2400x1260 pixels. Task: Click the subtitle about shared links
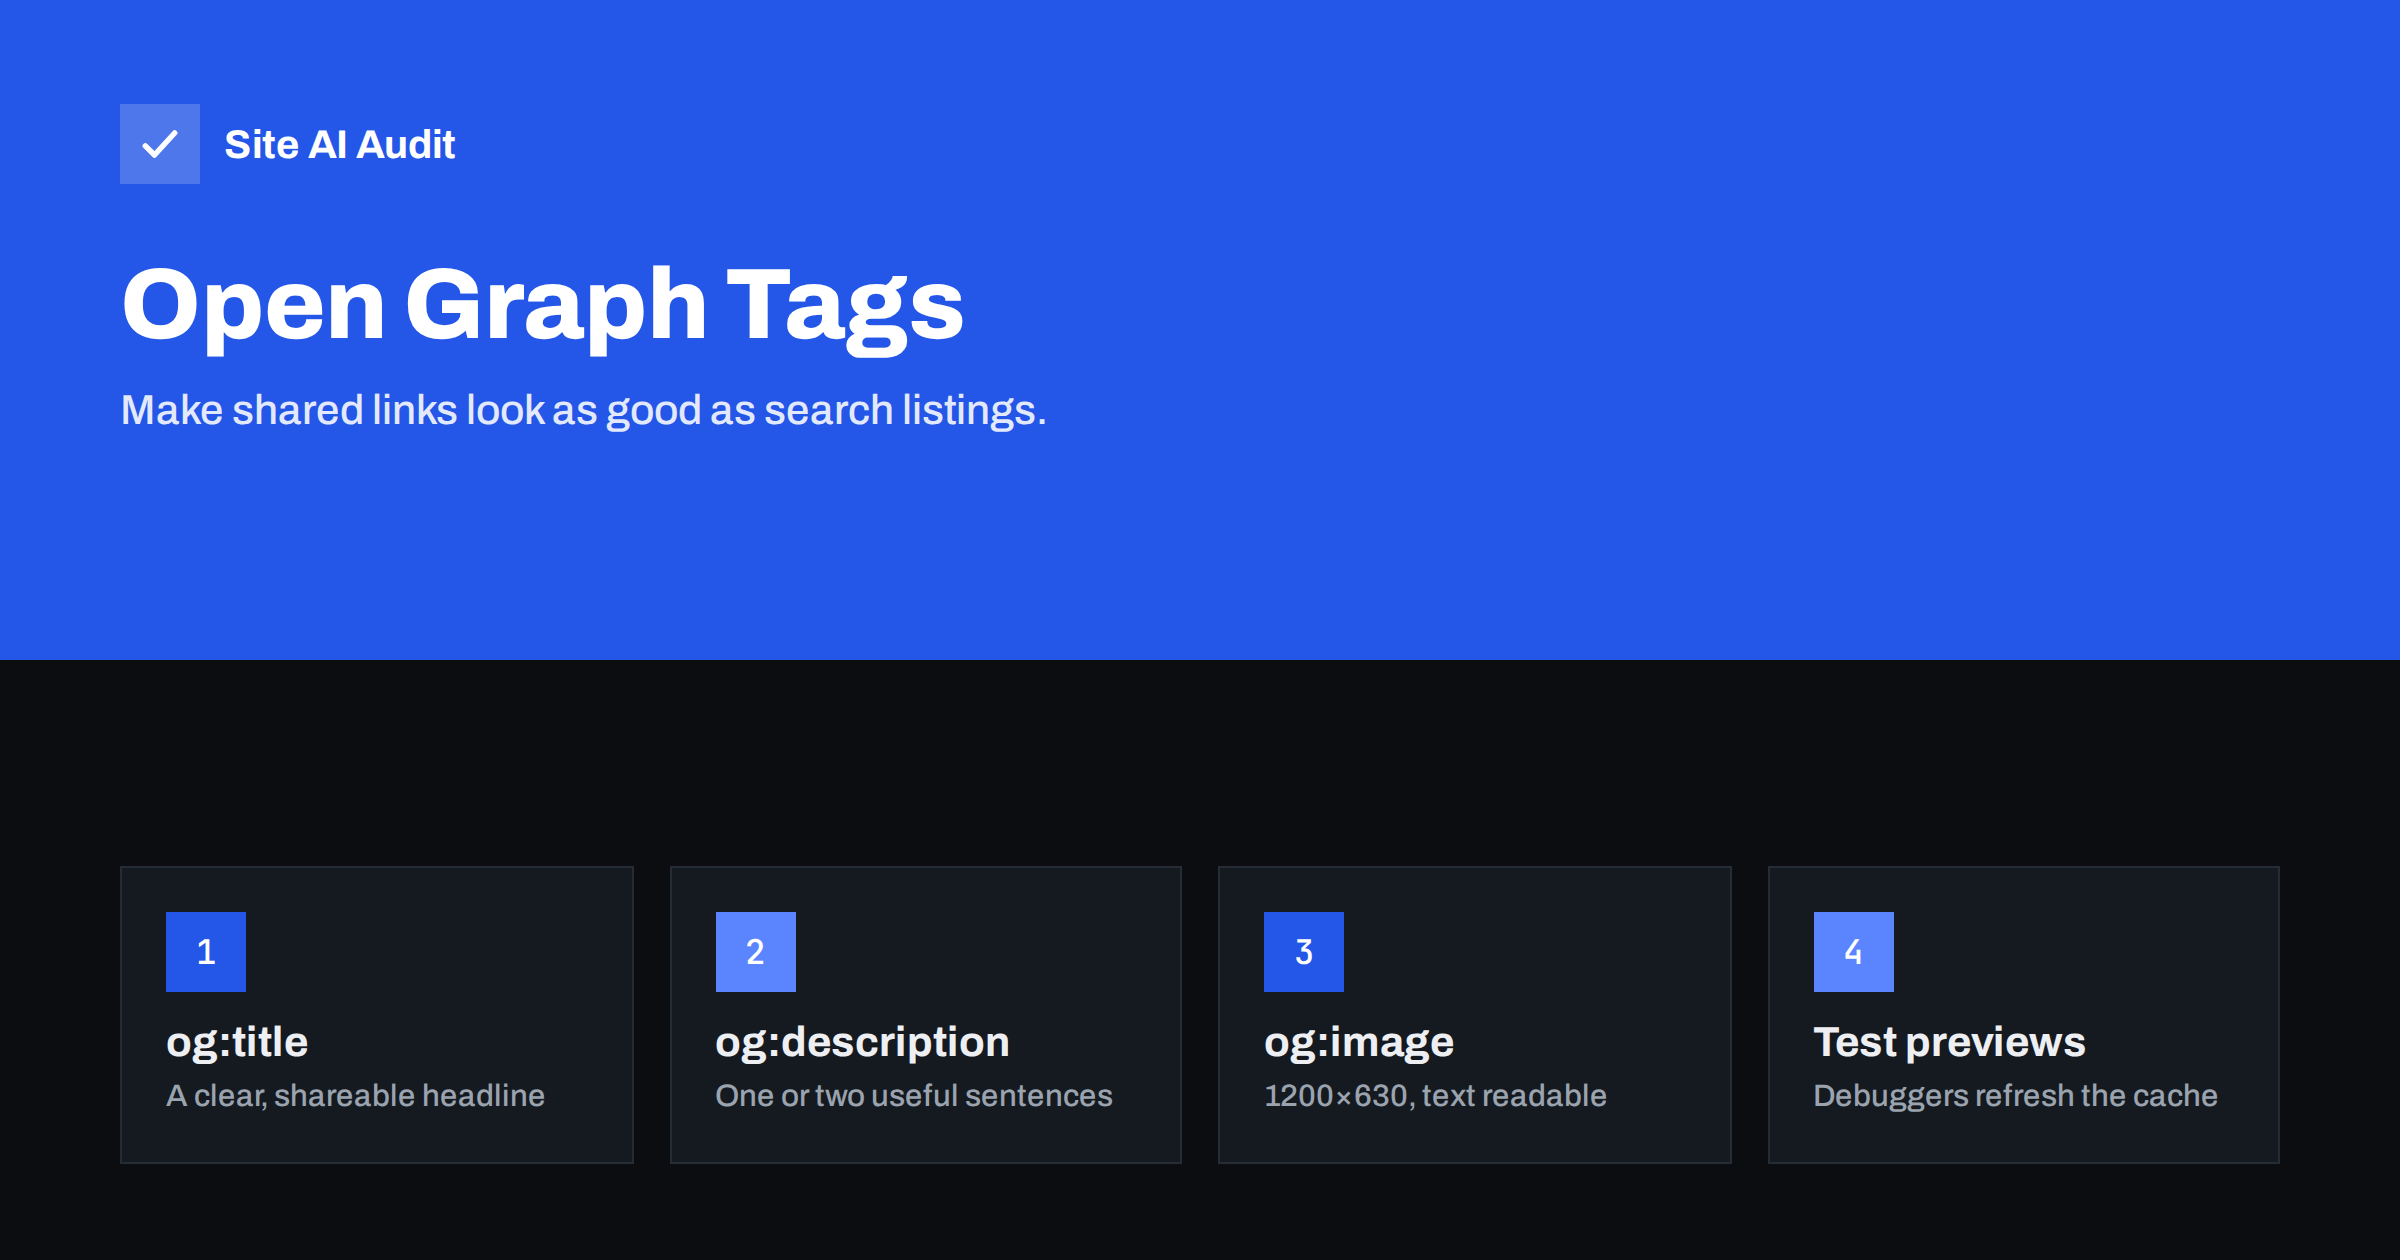coord(584,410)
